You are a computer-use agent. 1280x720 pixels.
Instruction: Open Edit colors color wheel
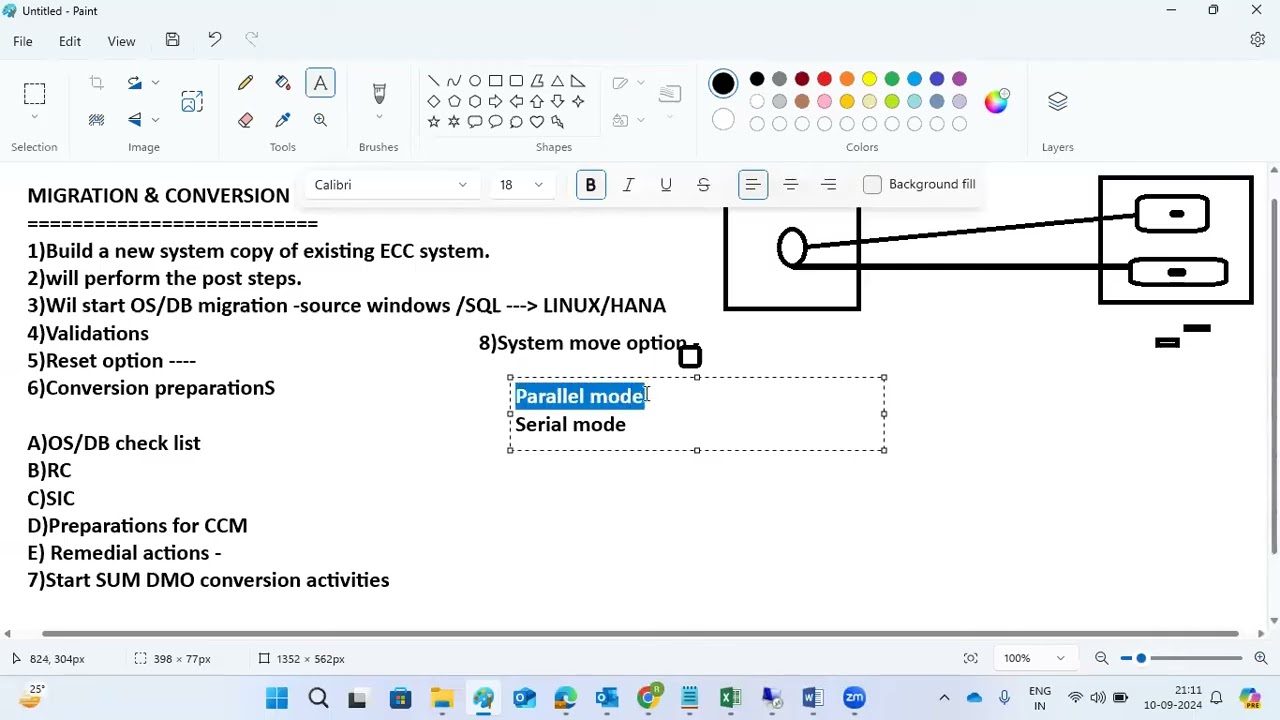997,101
